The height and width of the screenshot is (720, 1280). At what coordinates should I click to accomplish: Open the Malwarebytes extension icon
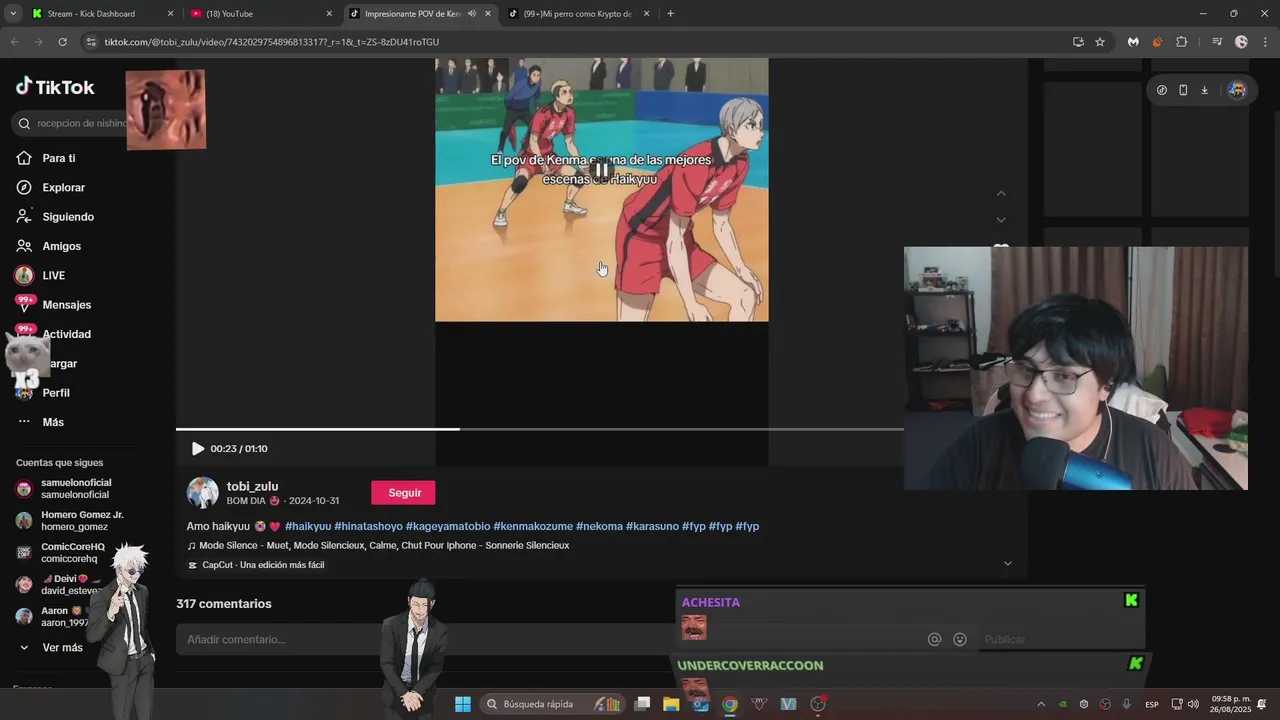coord(1133,42)
